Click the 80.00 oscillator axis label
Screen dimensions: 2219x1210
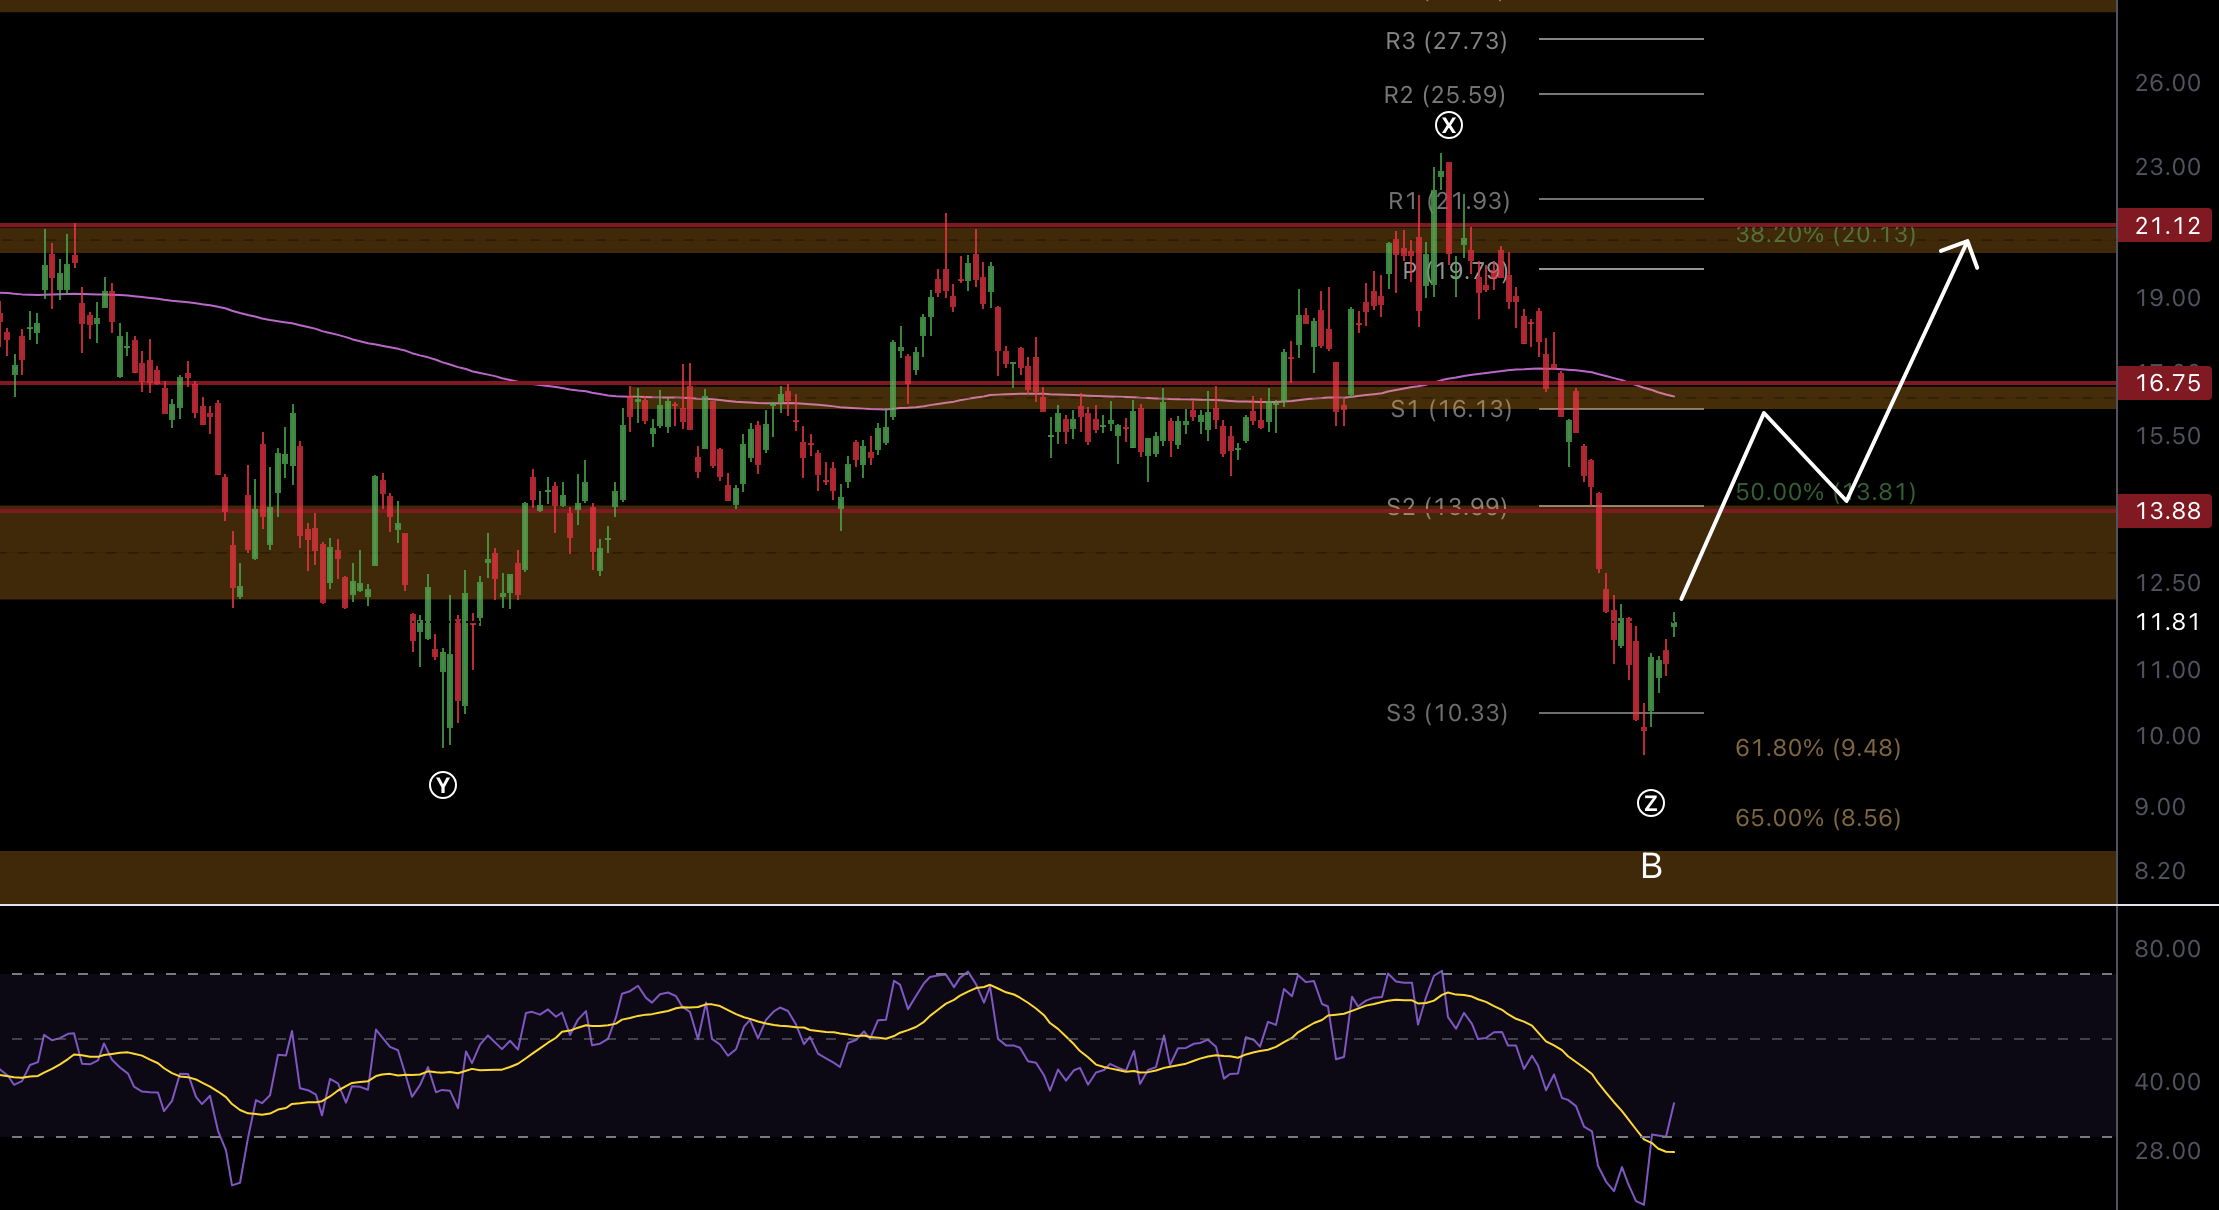coord(2167,949)
